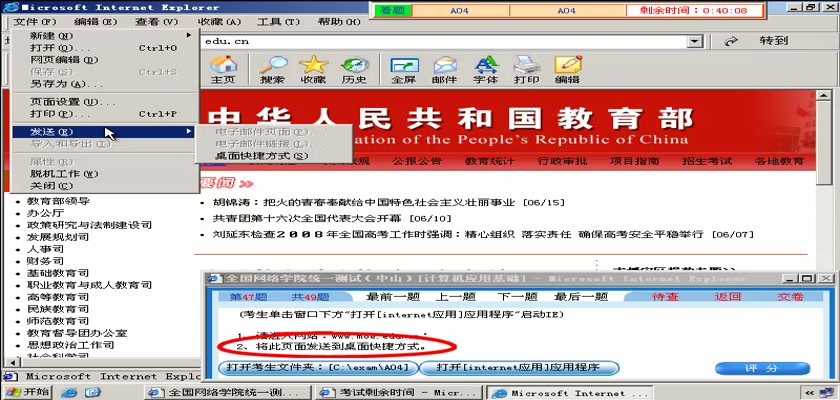Click the 人事司 sidebar link
The height and width of the screenshot is (400, 840).
(x=46, y=249)
